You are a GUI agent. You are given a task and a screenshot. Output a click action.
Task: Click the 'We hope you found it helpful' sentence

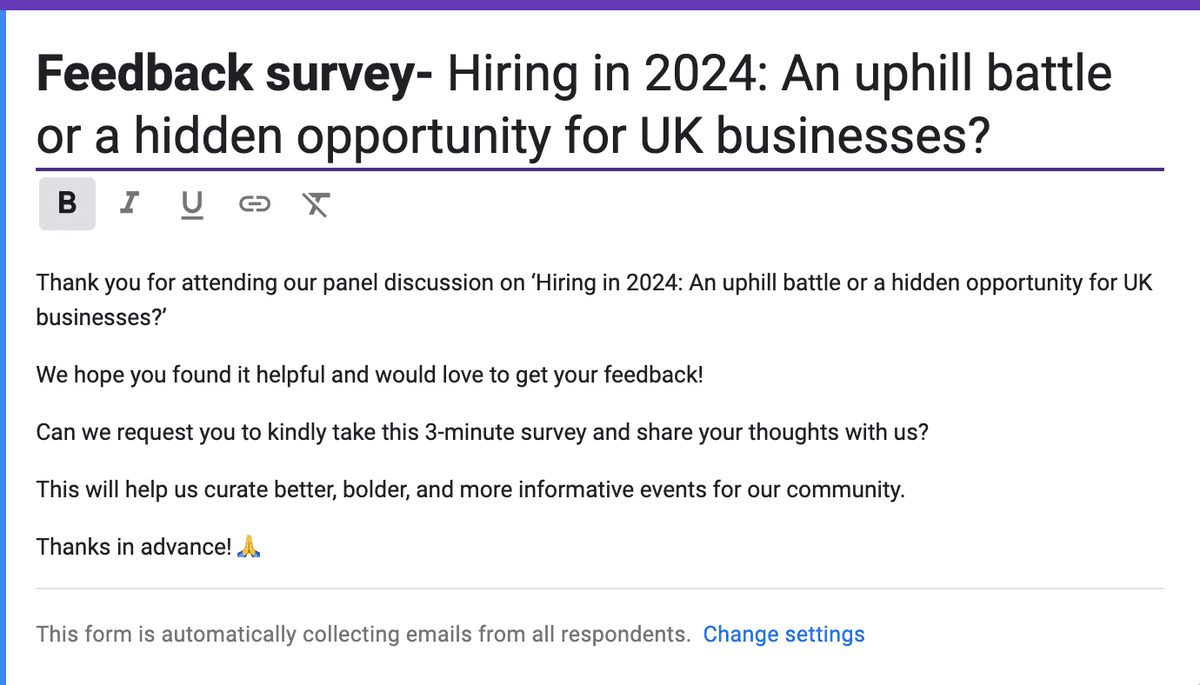tap(370, 375)
